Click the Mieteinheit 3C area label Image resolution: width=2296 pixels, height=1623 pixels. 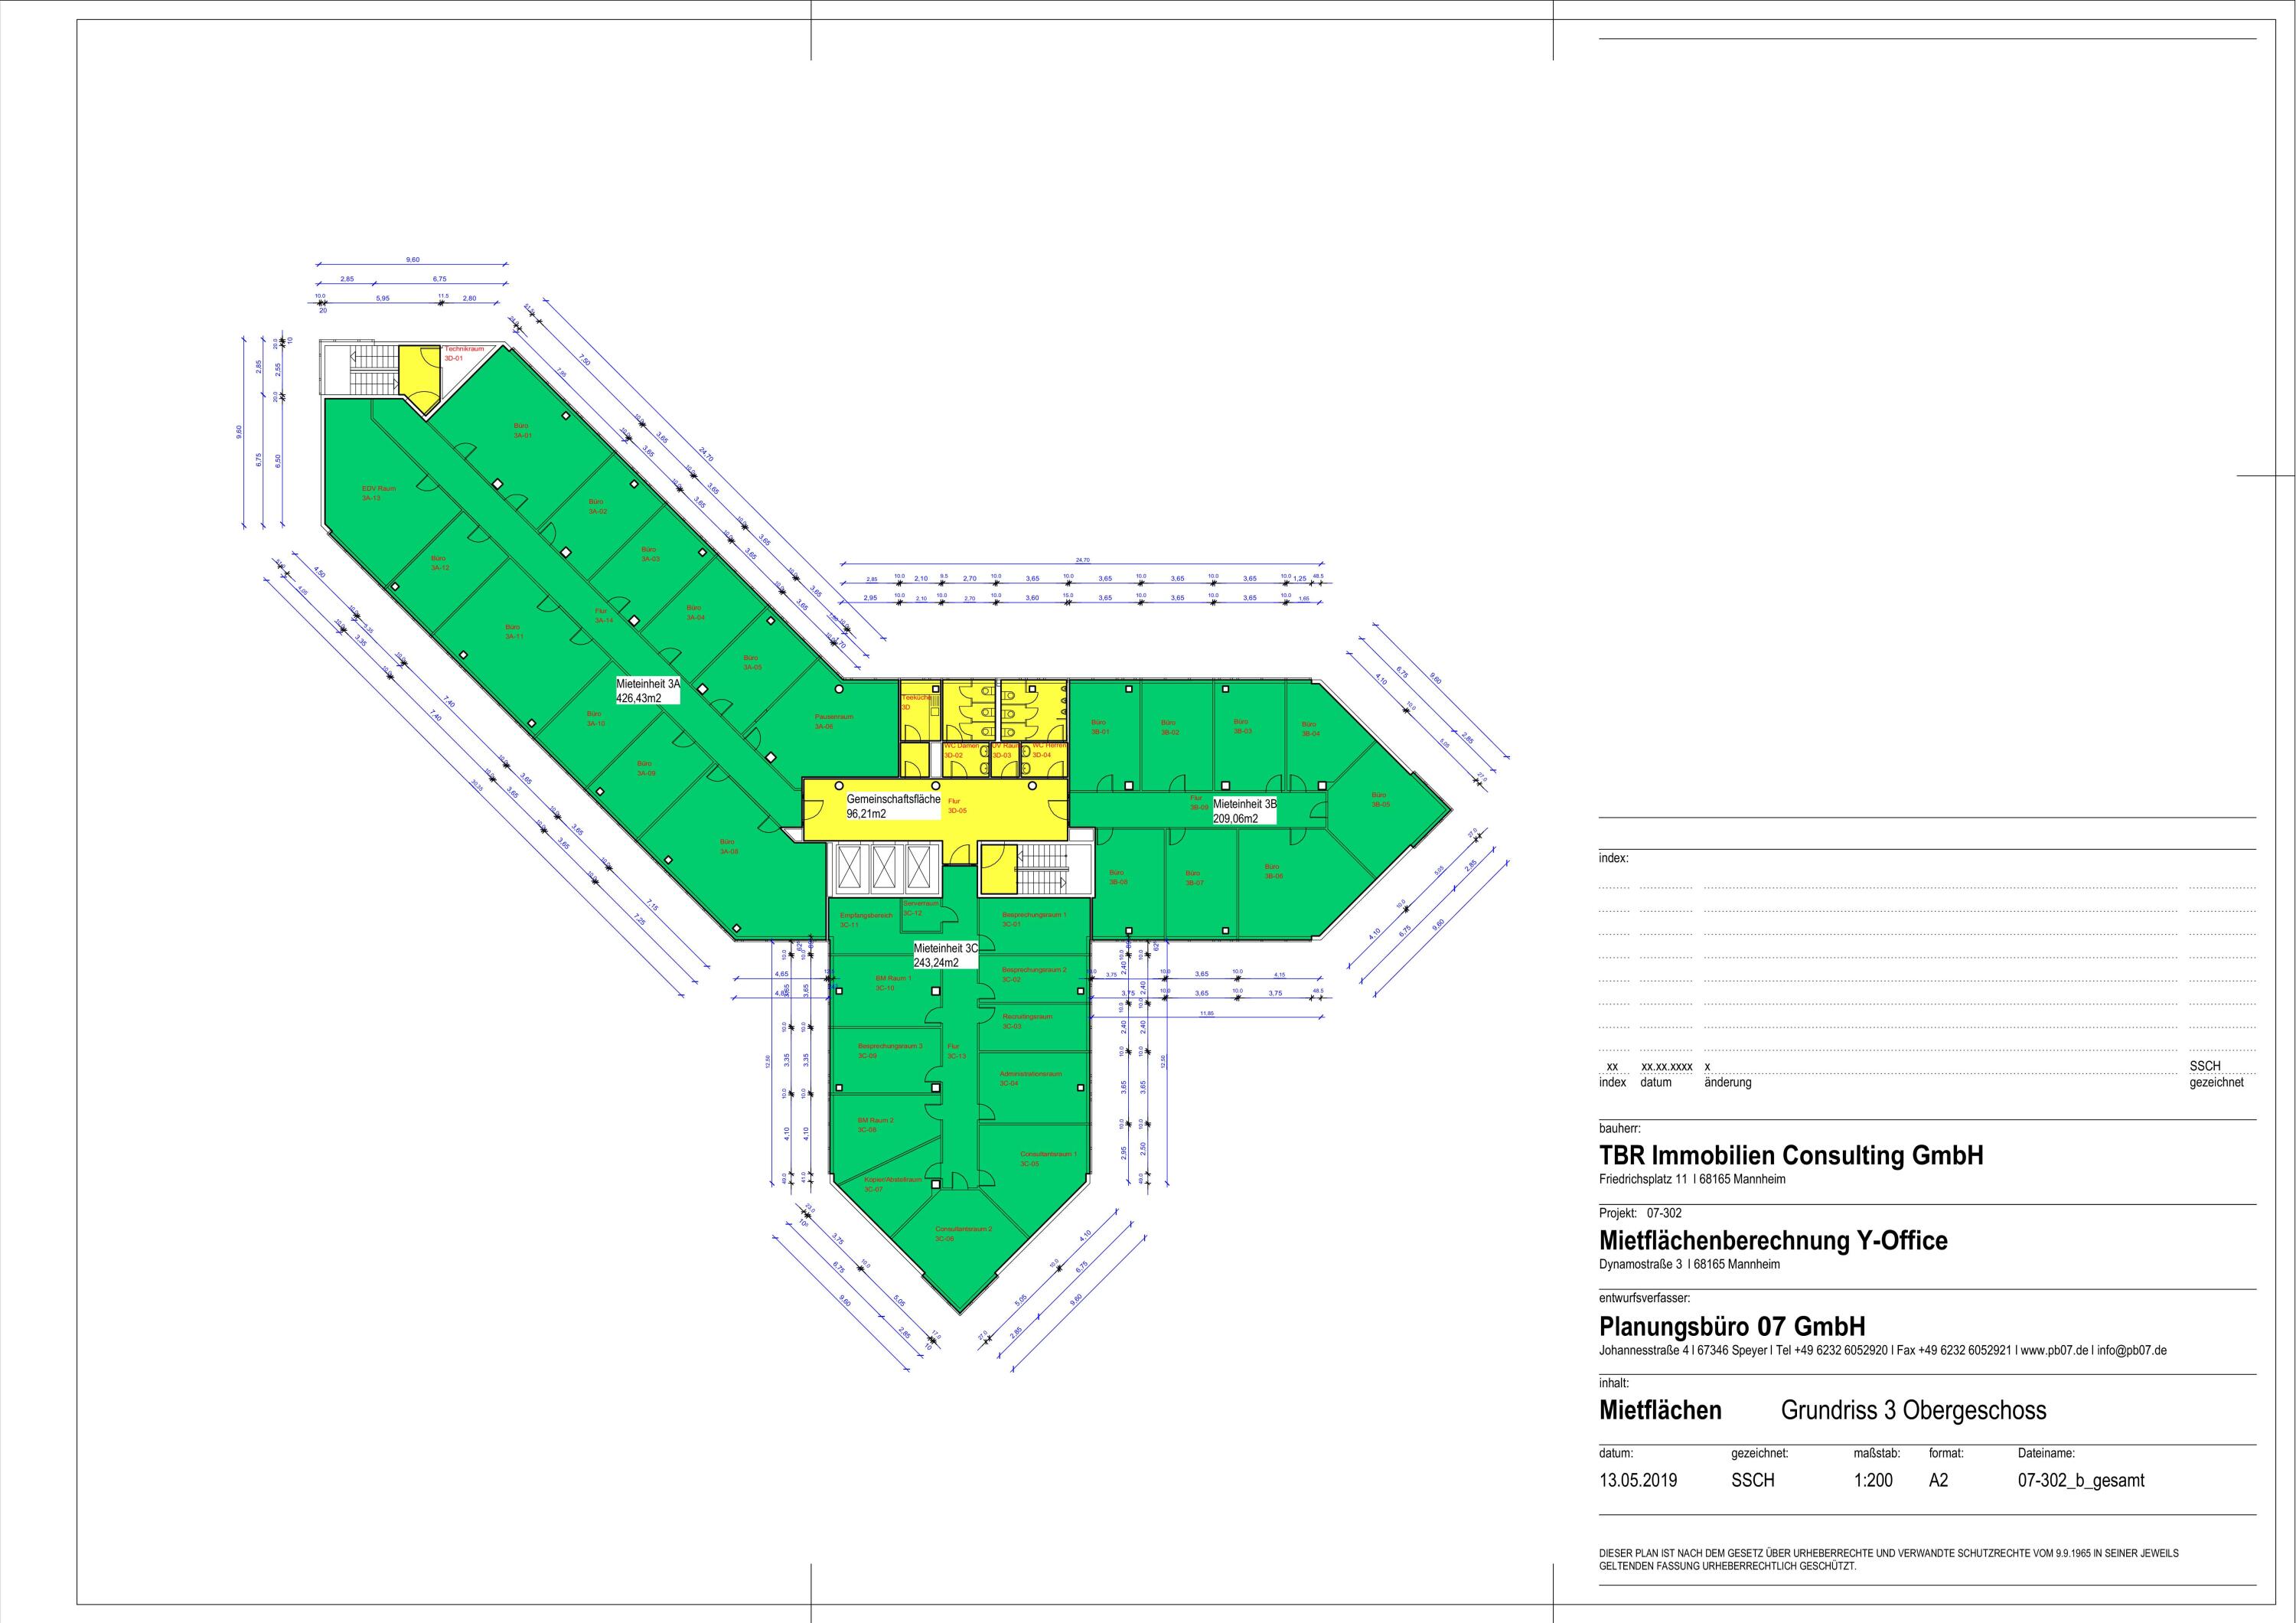point(945,955)
